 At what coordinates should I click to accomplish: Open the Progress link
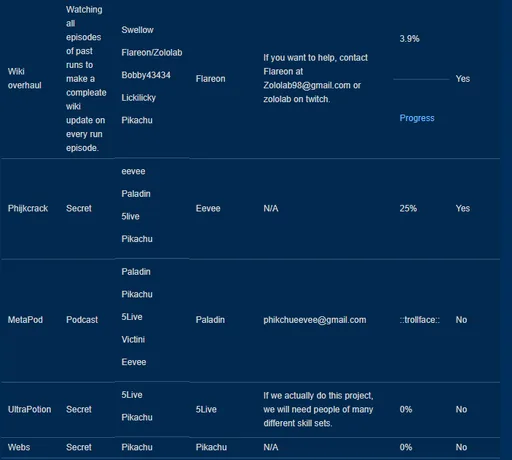(417, 118)
